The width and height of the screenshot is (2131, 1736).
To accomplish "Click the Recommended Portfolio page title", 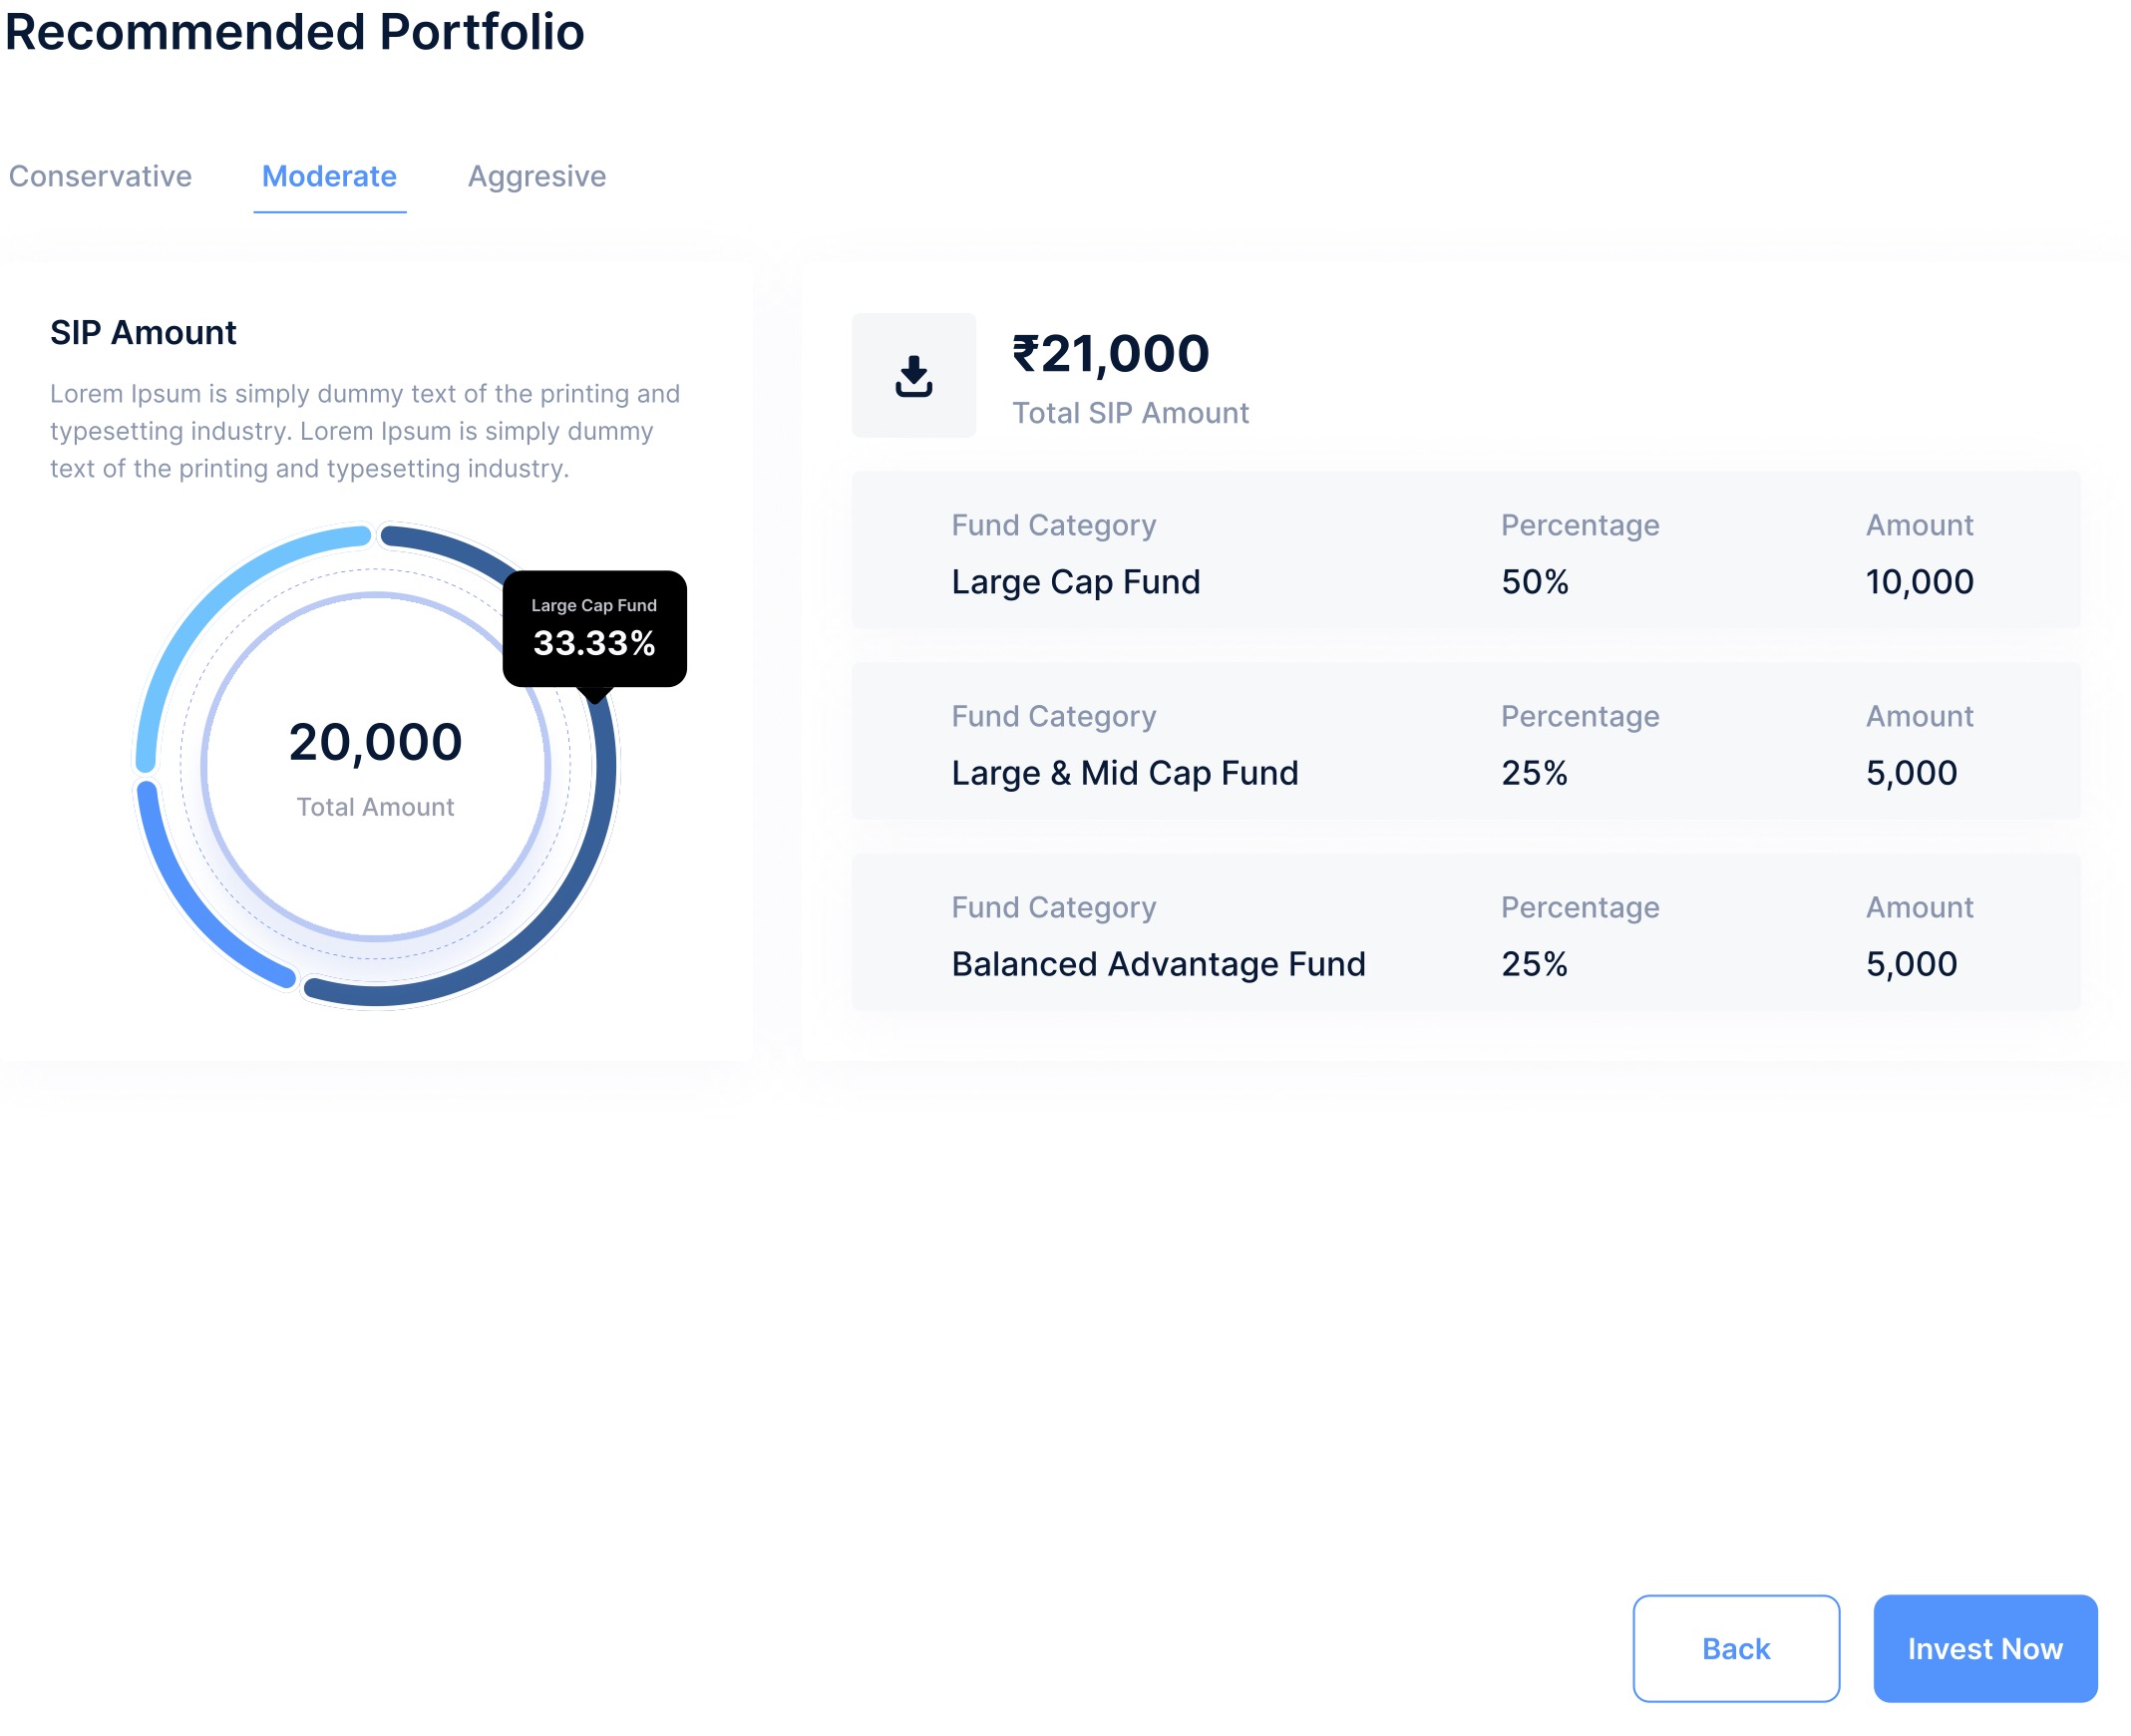I will point(294,32).
